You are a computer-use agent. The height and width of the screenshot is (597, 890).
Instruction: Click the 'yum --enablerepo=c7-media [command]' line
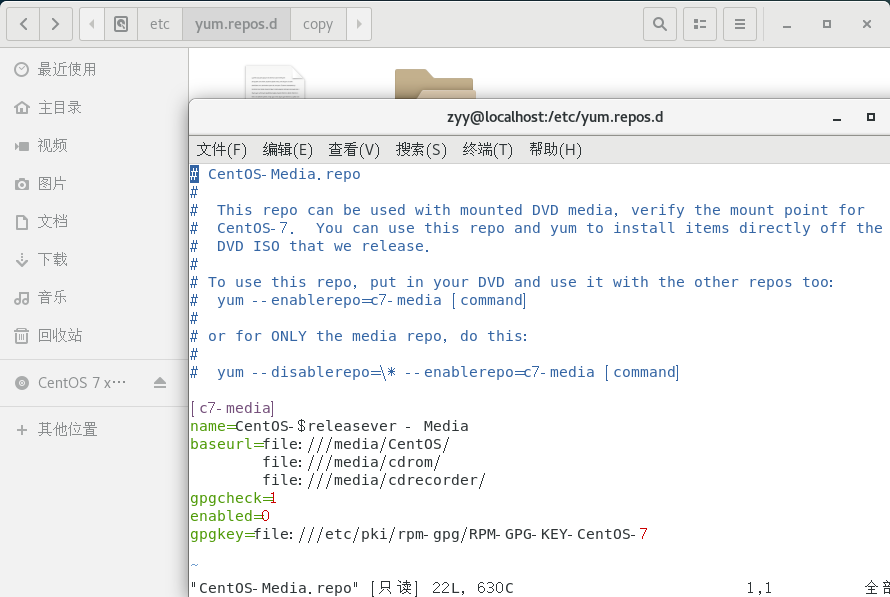click(358, 300)
